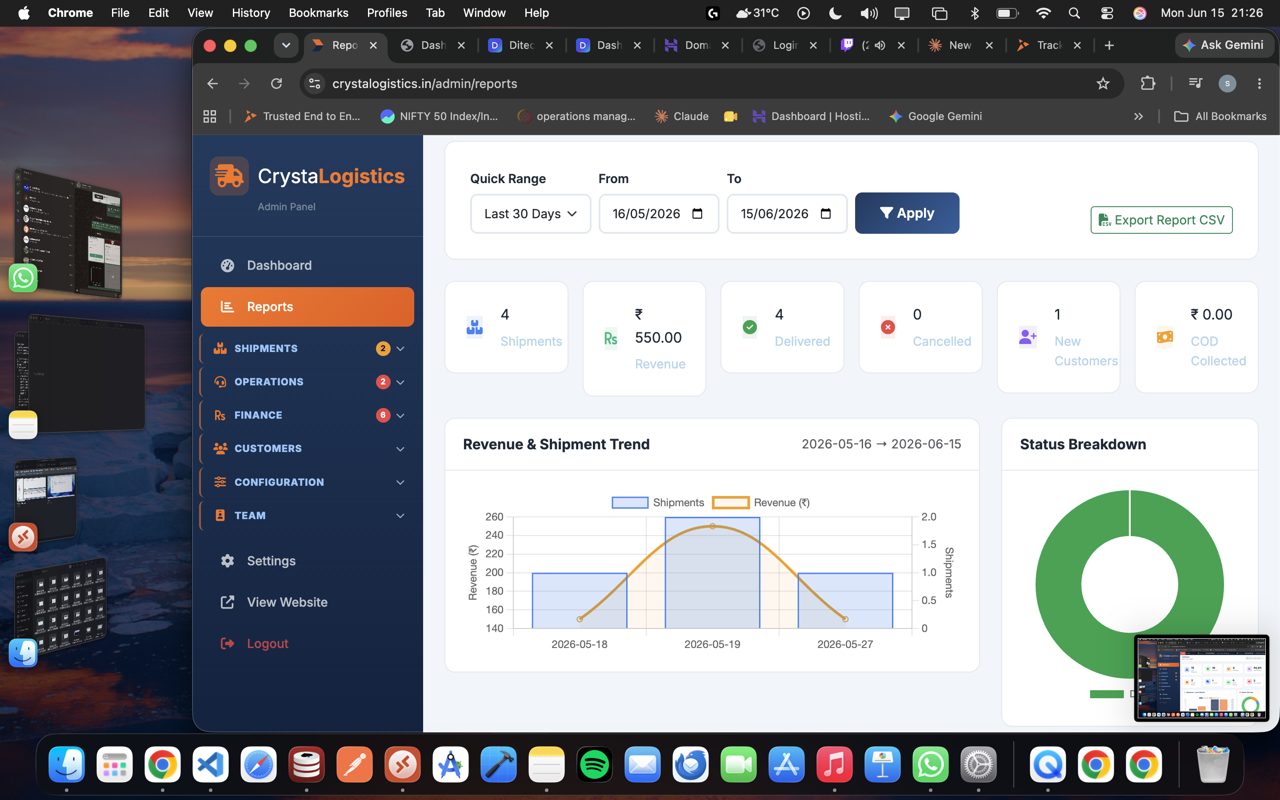
Task: Bookmark this page with the star
Action: [1103, 84]
